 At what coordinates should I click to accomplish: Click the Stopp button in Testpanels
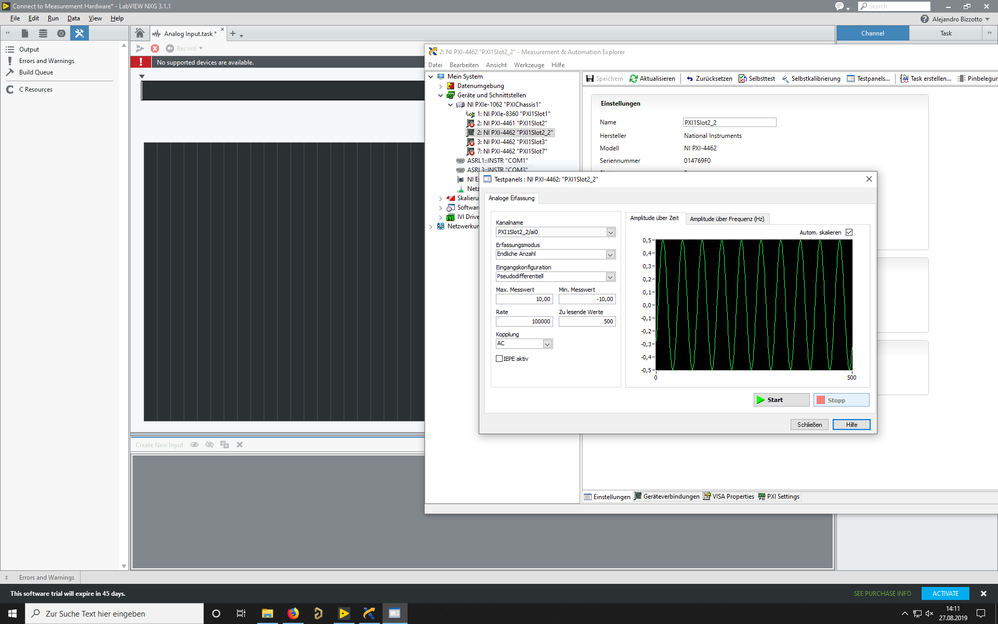(x=841, y=400)
